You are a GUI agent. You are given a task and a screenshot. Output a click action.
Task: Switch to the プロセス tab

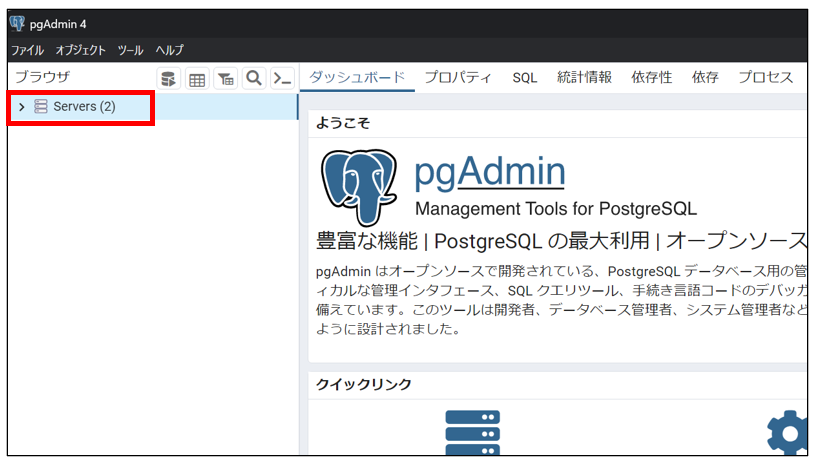click(766, 77)
